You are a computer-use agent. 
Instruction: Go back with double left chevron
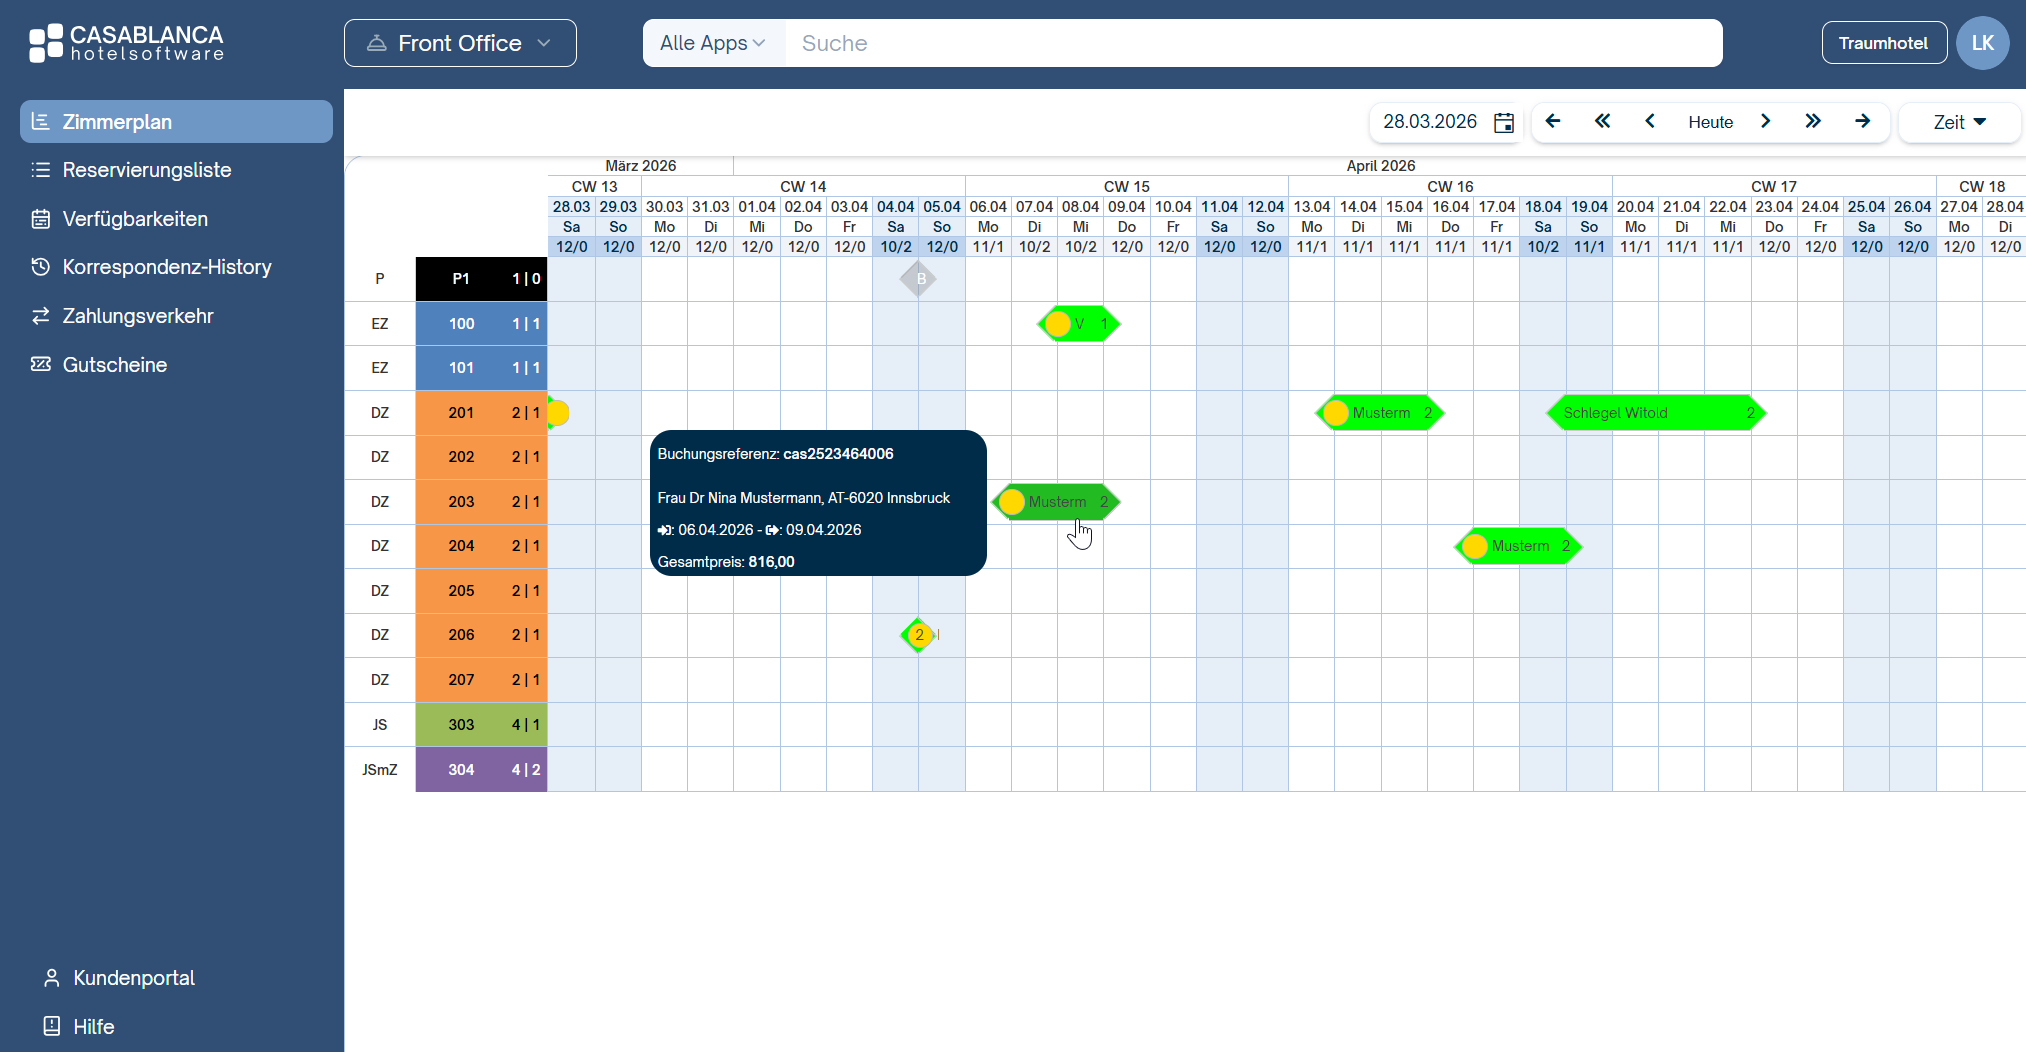[x=1602, y=121]
